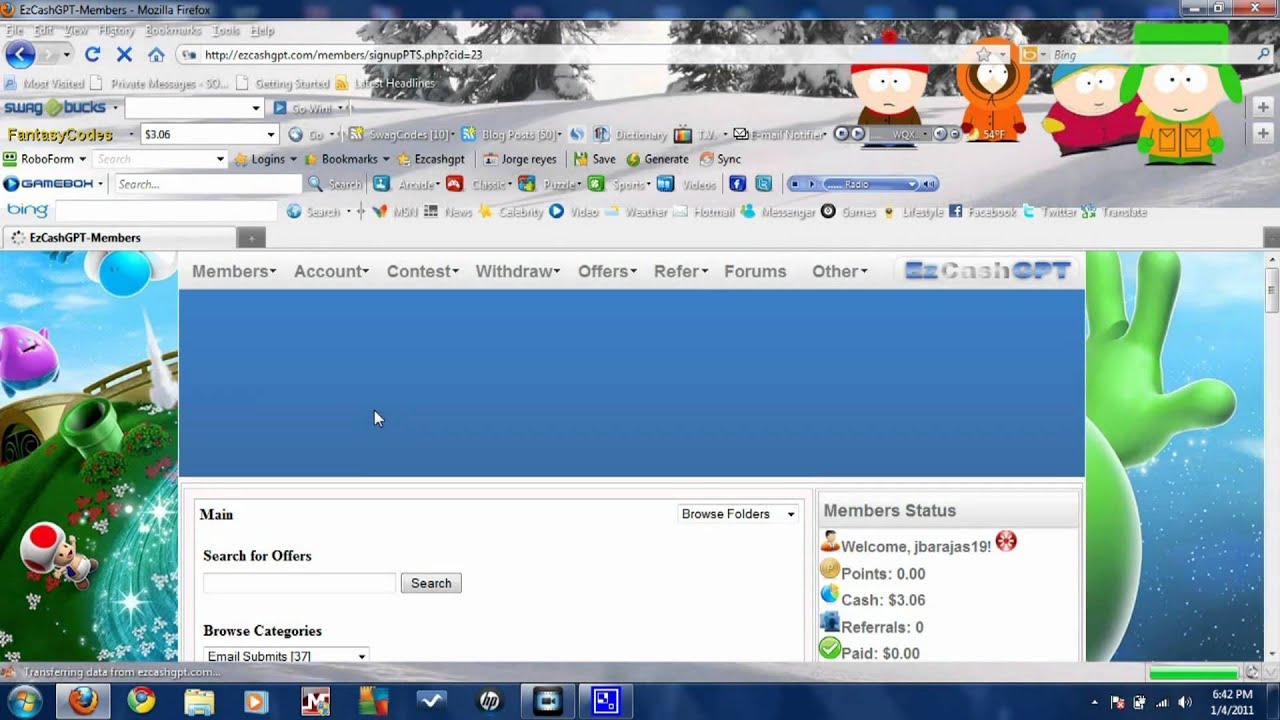
Task: Open Hotmail from the Bing bar
Action: tap(704, 212)
